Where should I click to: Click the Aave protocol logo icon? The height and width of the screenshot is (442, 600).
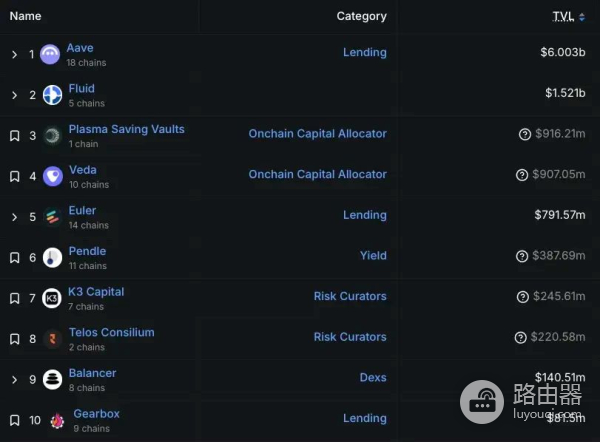(50, 55)
